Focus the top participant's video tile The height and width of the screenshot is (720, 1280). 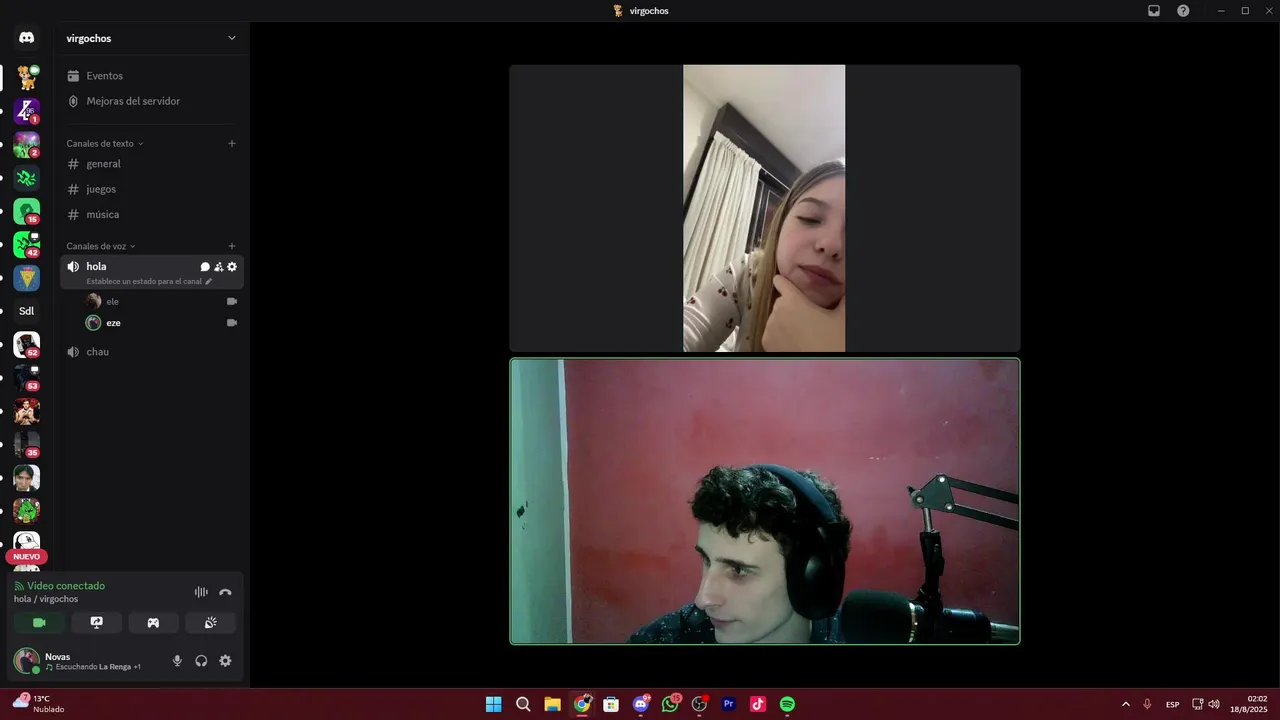click(x=765, y=208)
